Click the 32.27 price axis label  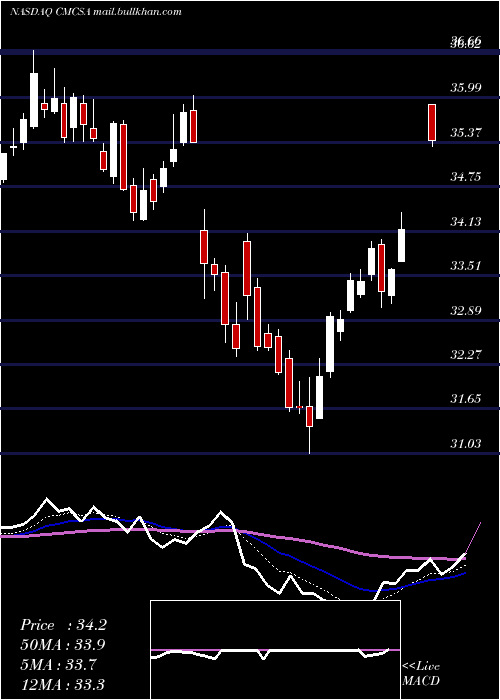pos(466,355)
